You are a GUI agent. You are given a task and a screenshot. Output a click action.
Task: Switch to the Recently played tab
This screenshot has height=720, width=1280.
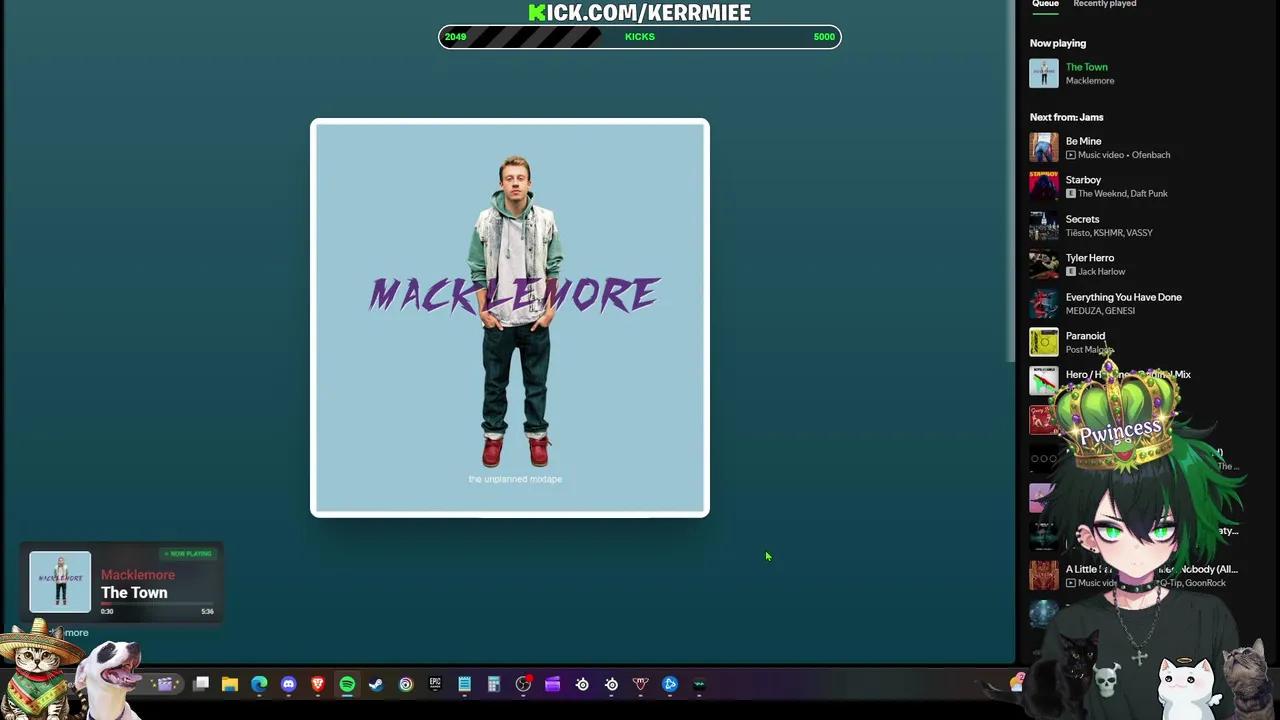[x=1104, y=4]
